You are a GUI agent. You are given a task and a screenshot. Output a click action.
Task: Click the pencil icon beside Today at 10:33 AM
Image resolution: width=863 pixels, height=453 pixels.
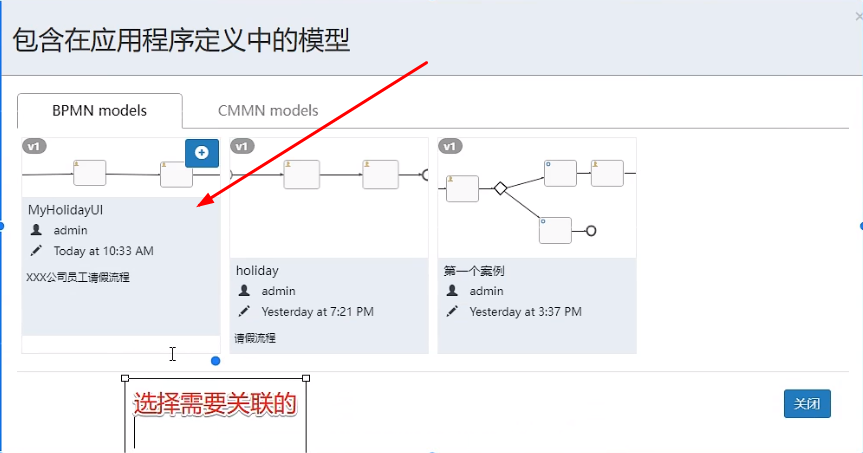tap(36, 251)
